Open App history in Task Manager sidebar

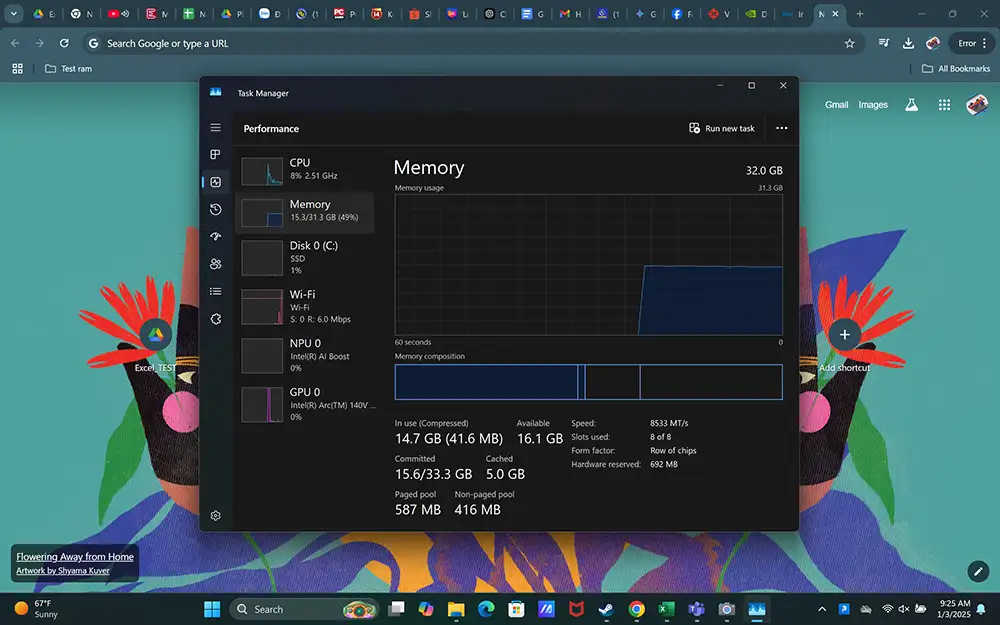(215, 209)
